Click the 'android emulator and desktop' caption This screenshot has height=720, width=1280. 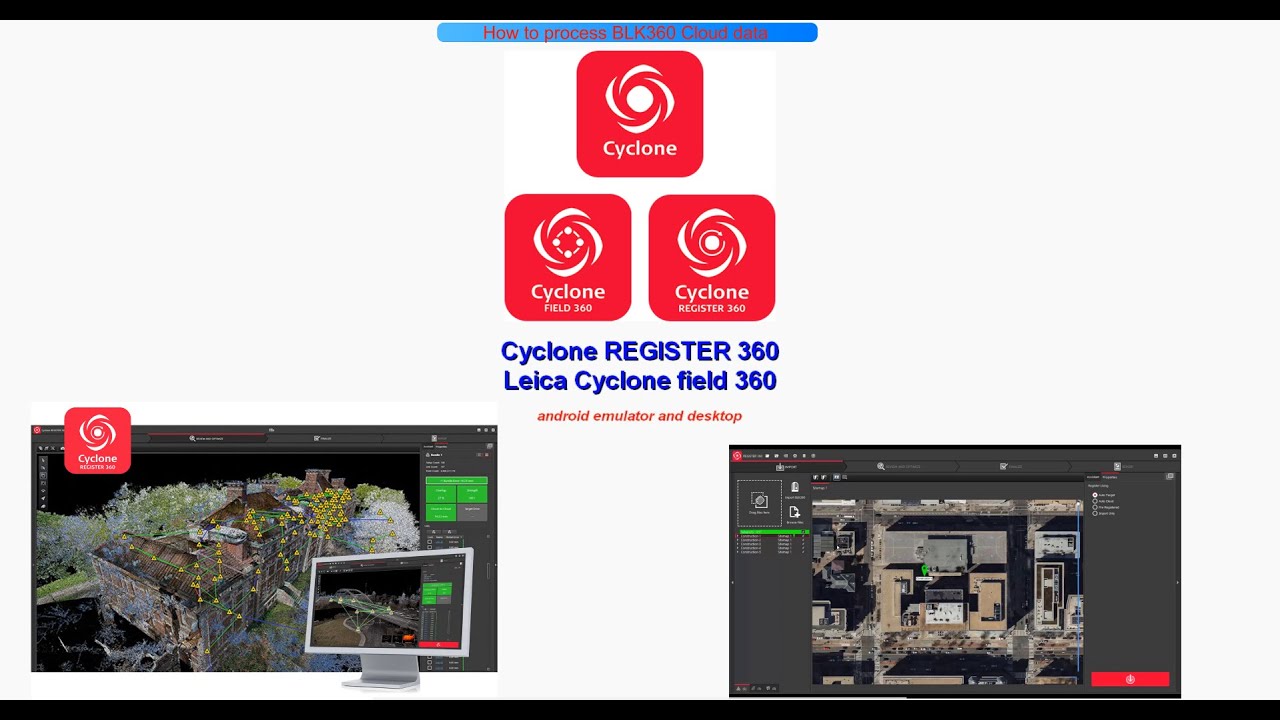point(640,416)
